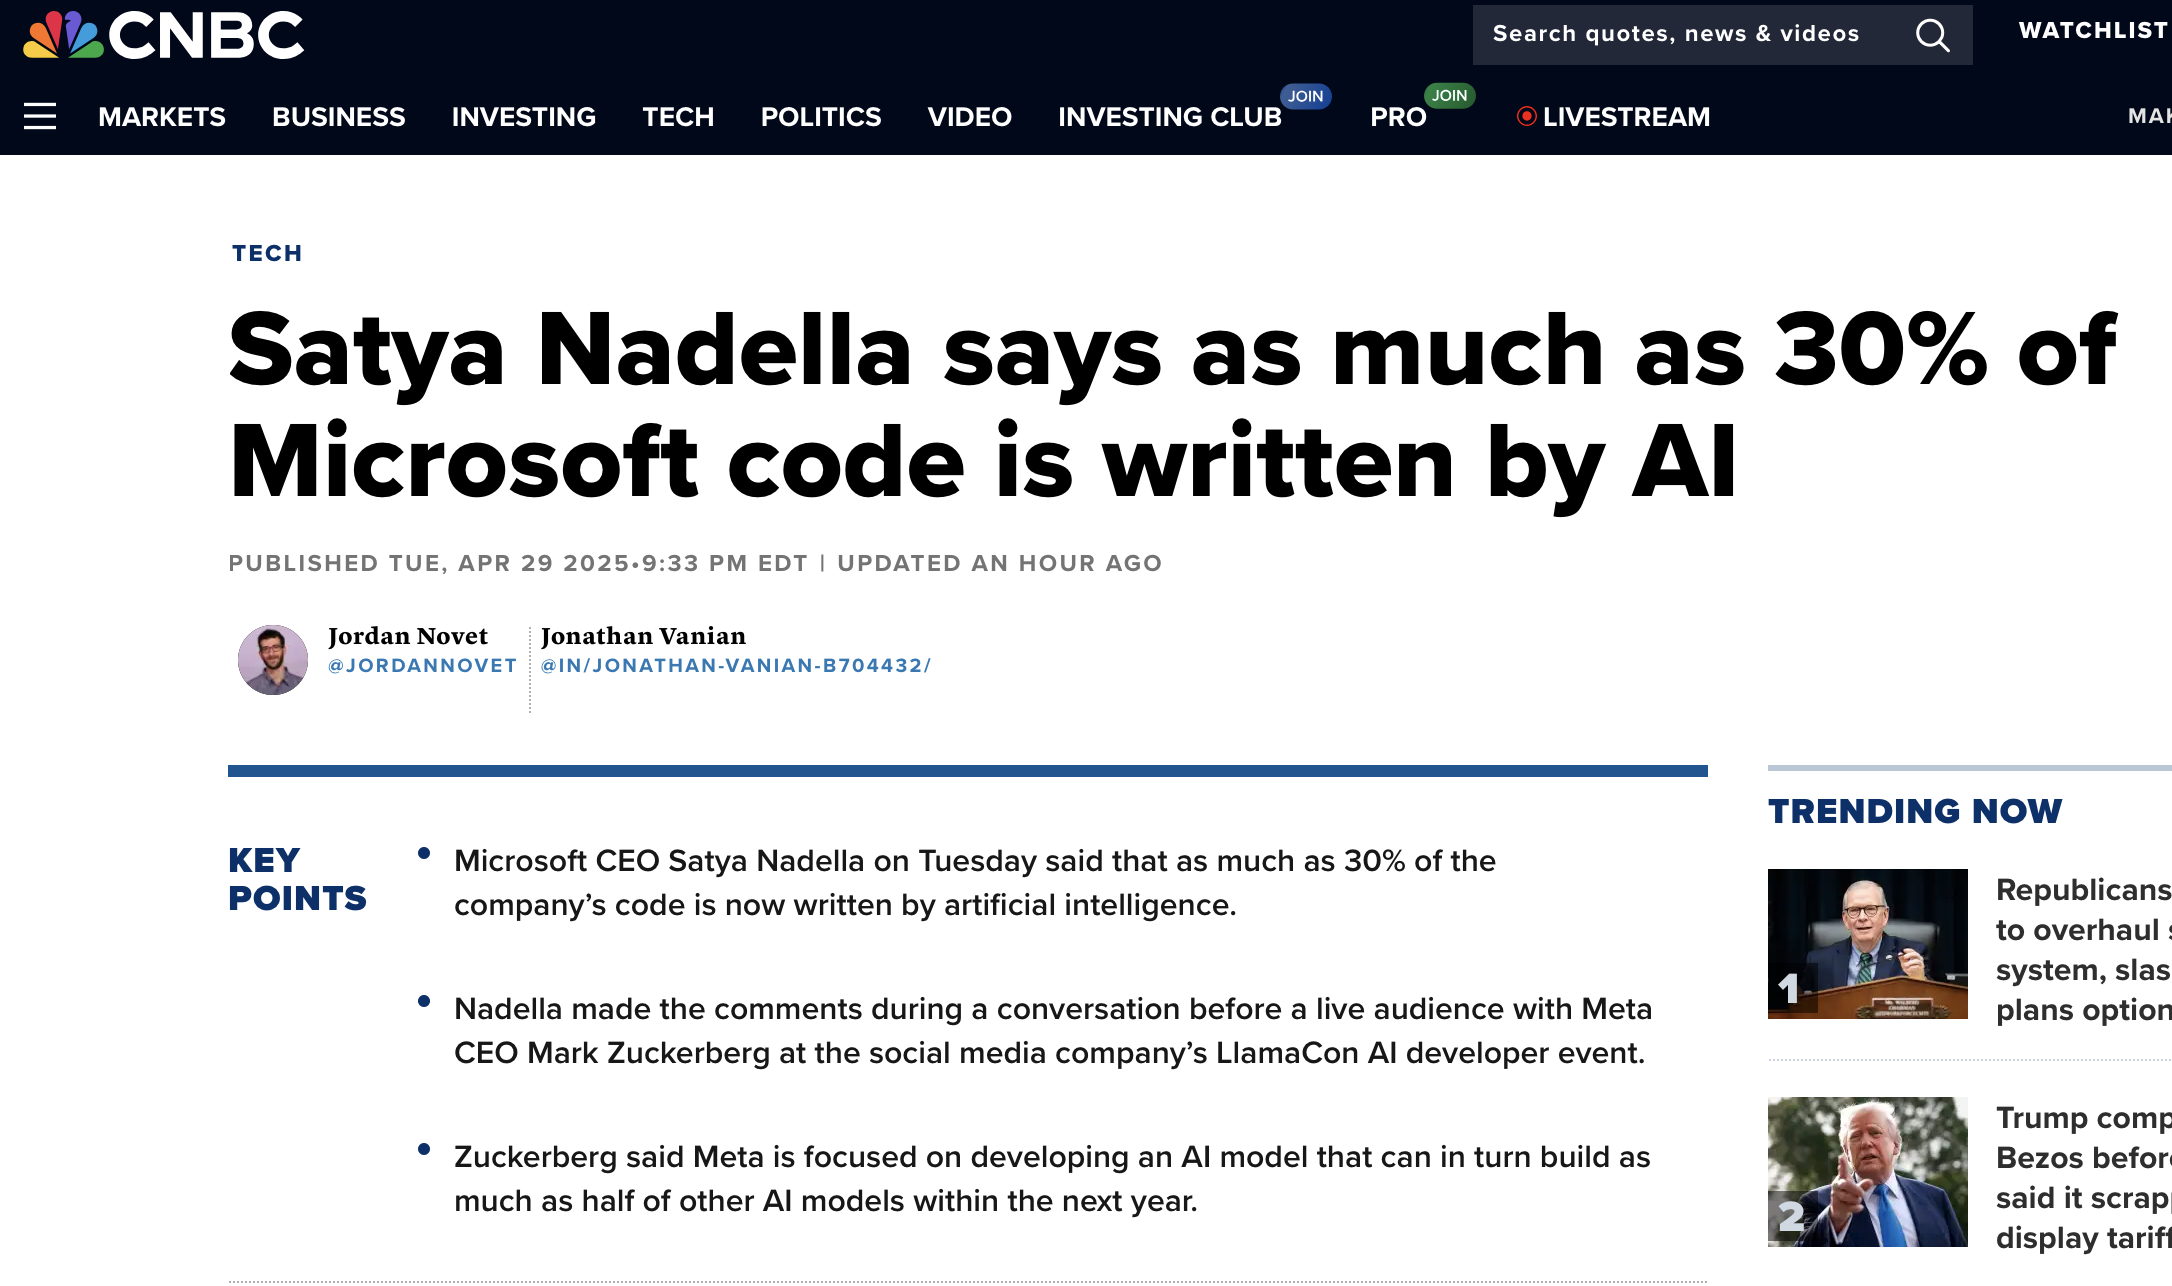
Task: Open the first trending story thumbnail
Action: click(x=1867, y=944)
